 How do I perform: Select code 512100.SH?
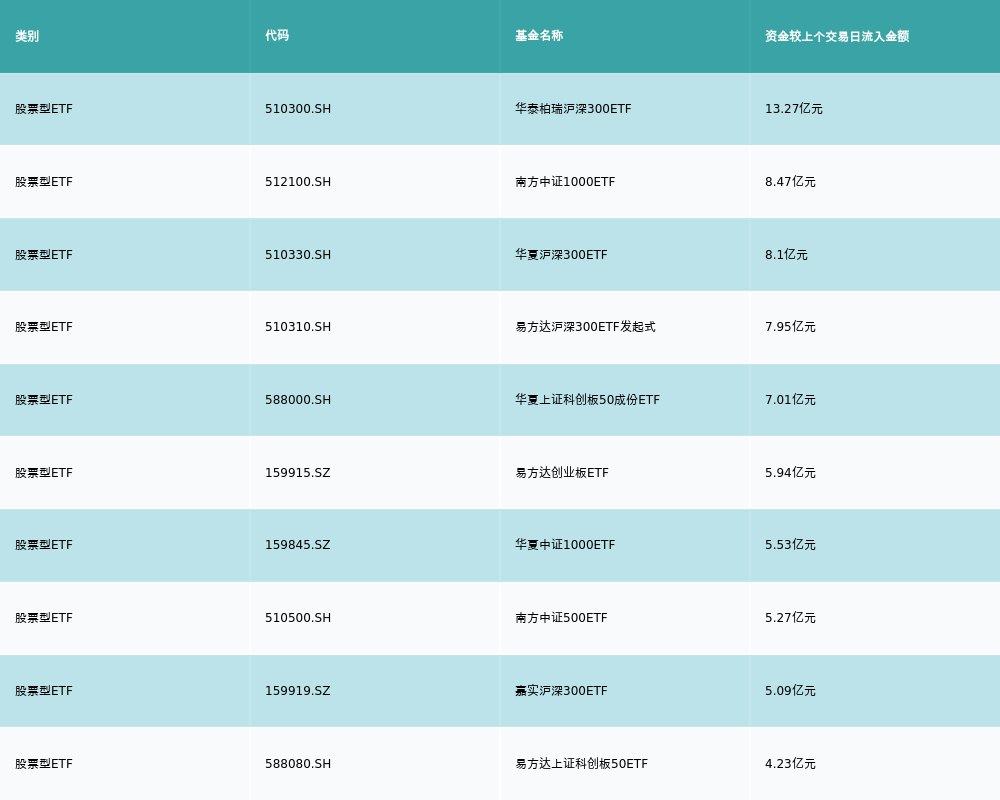[x=298, y=182]
